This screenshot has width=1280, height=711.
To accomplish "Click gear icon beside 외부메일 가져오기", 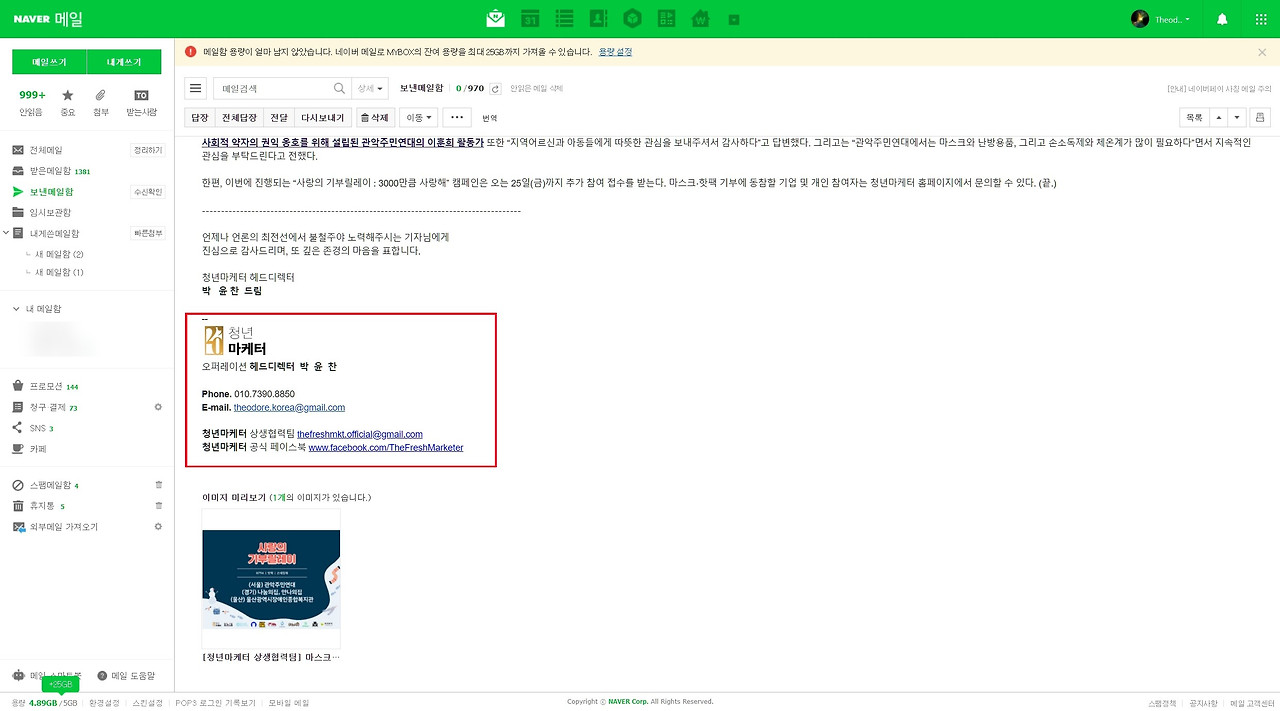I will [157, 526].
